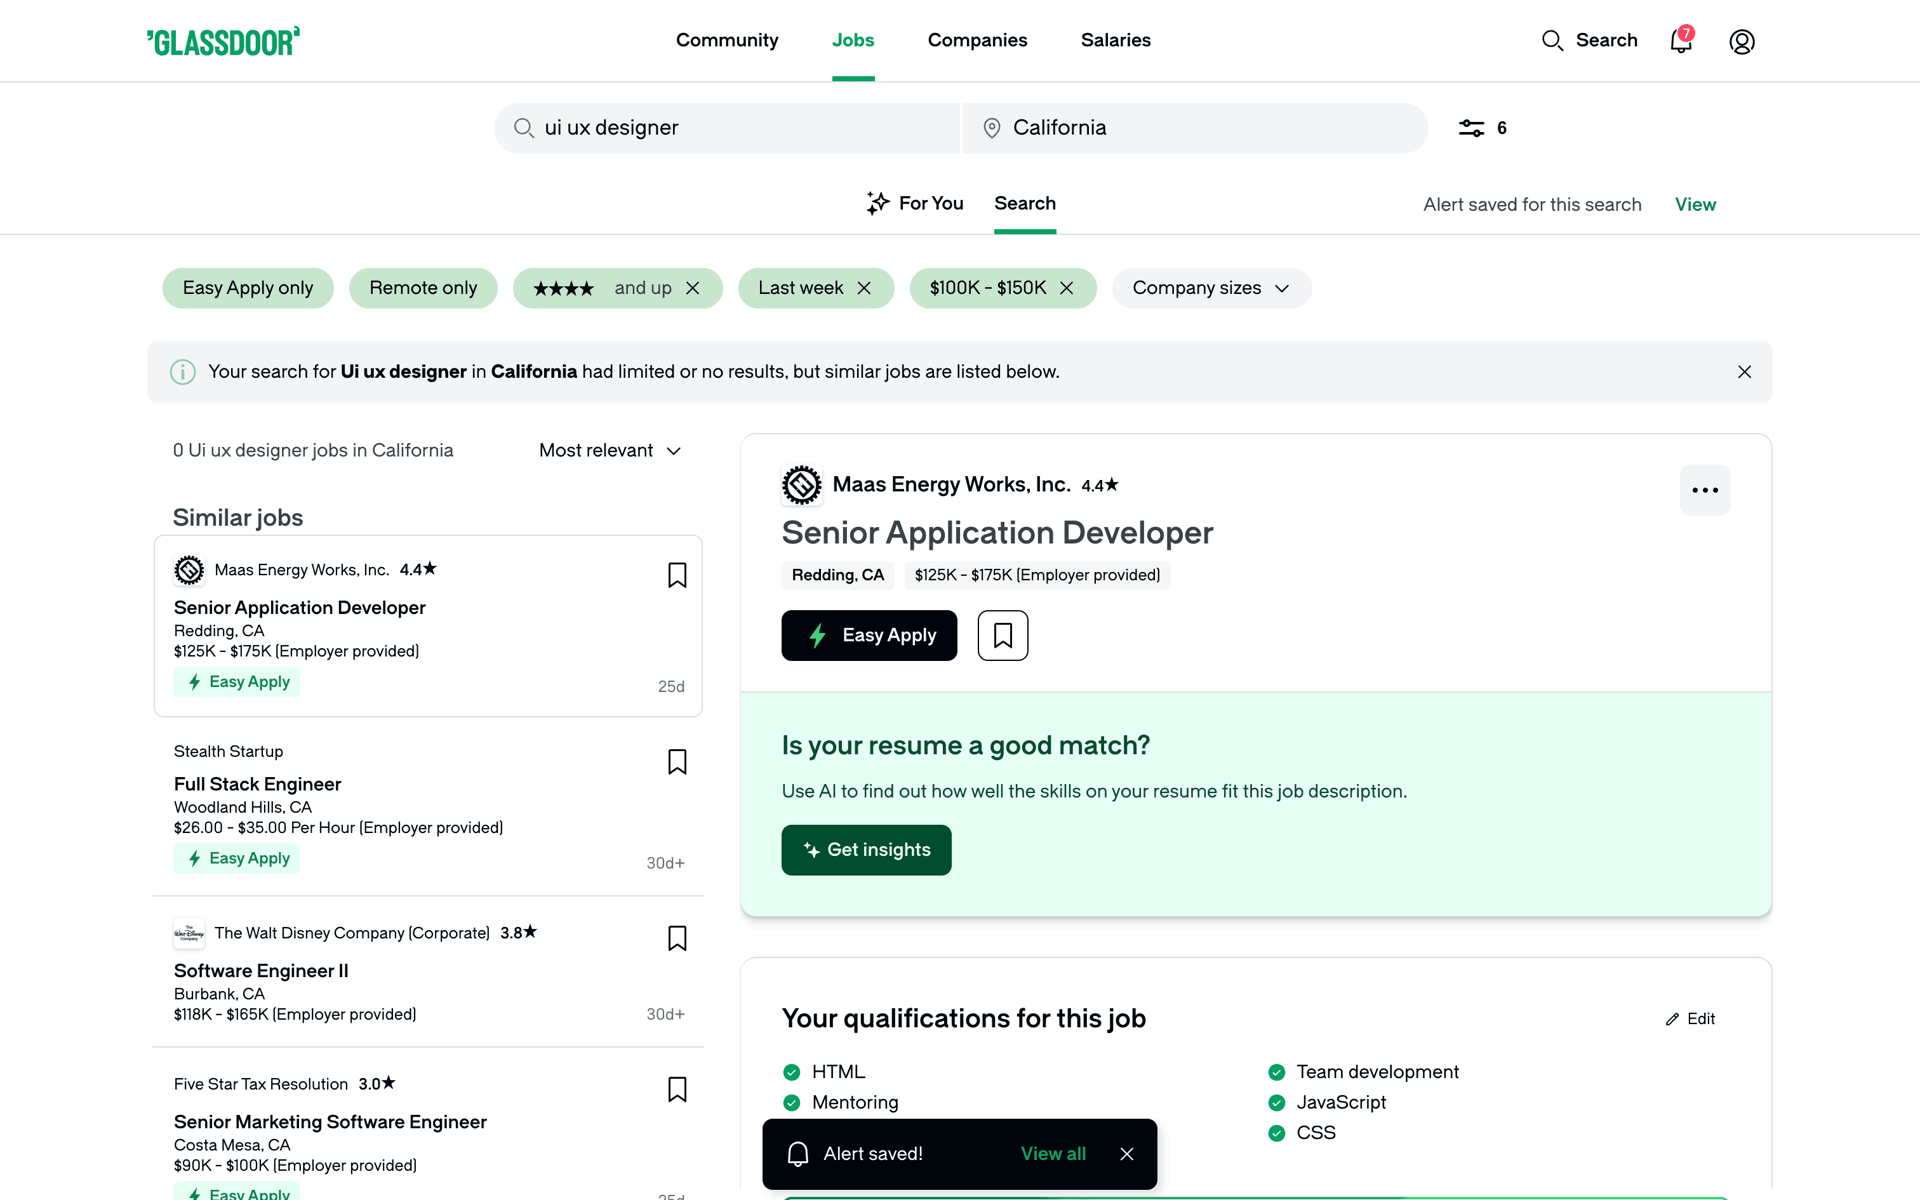Image resolution: width=1920 pixels, height=1200 pixels.
Task: Click Easy Apply badge on Full Stack Engineer
Action: pyautogui.click(x=237, y=858)
